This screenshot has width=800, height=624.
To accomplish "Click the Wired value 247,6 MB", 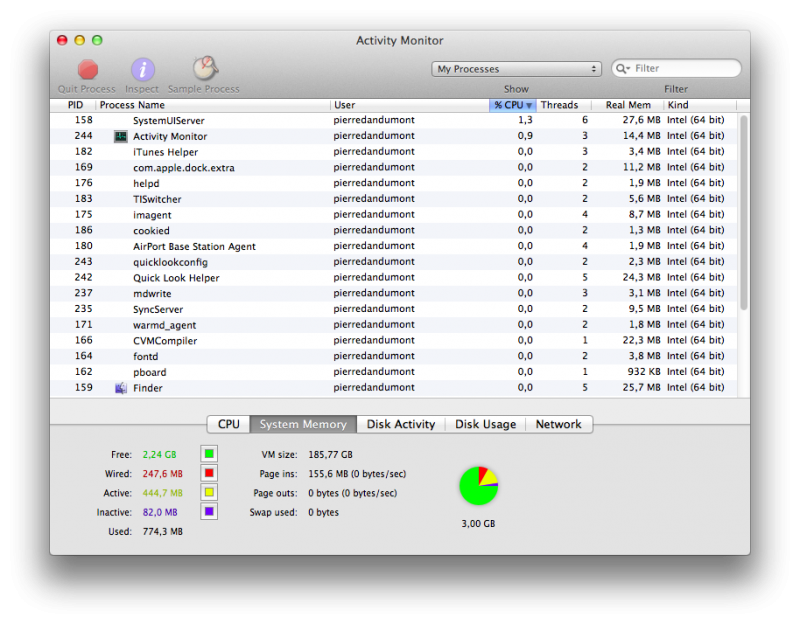I will (162, 474).
